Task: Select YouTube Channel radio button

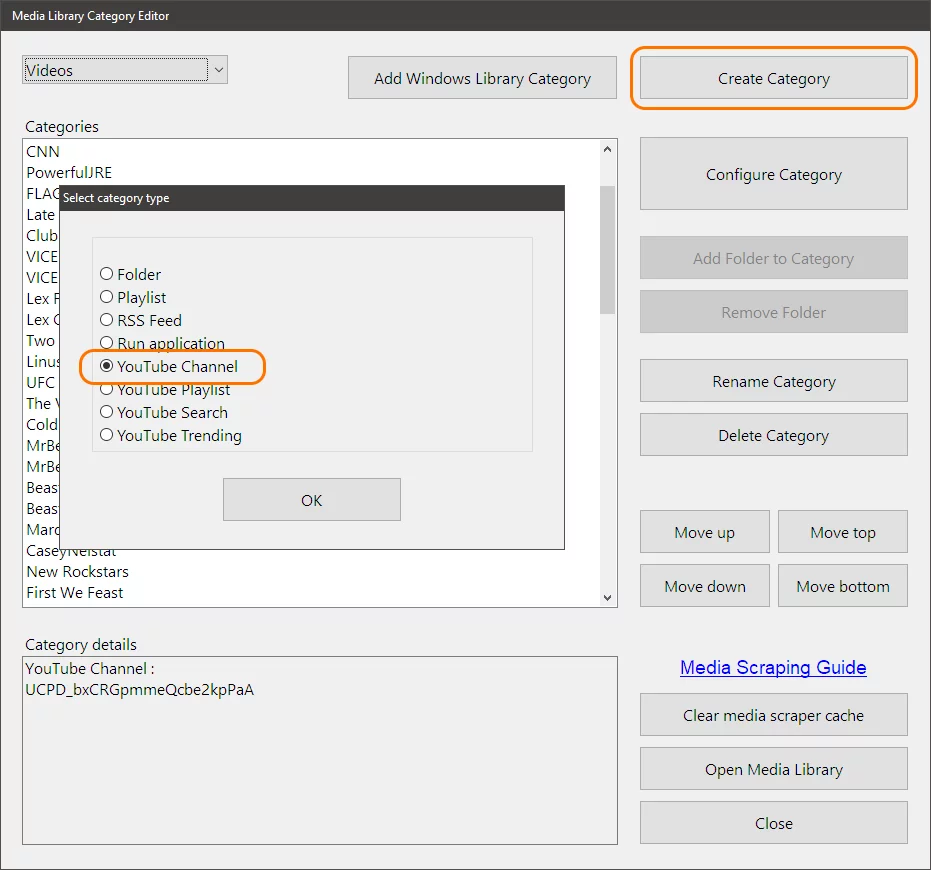Action: click(169, 366)
